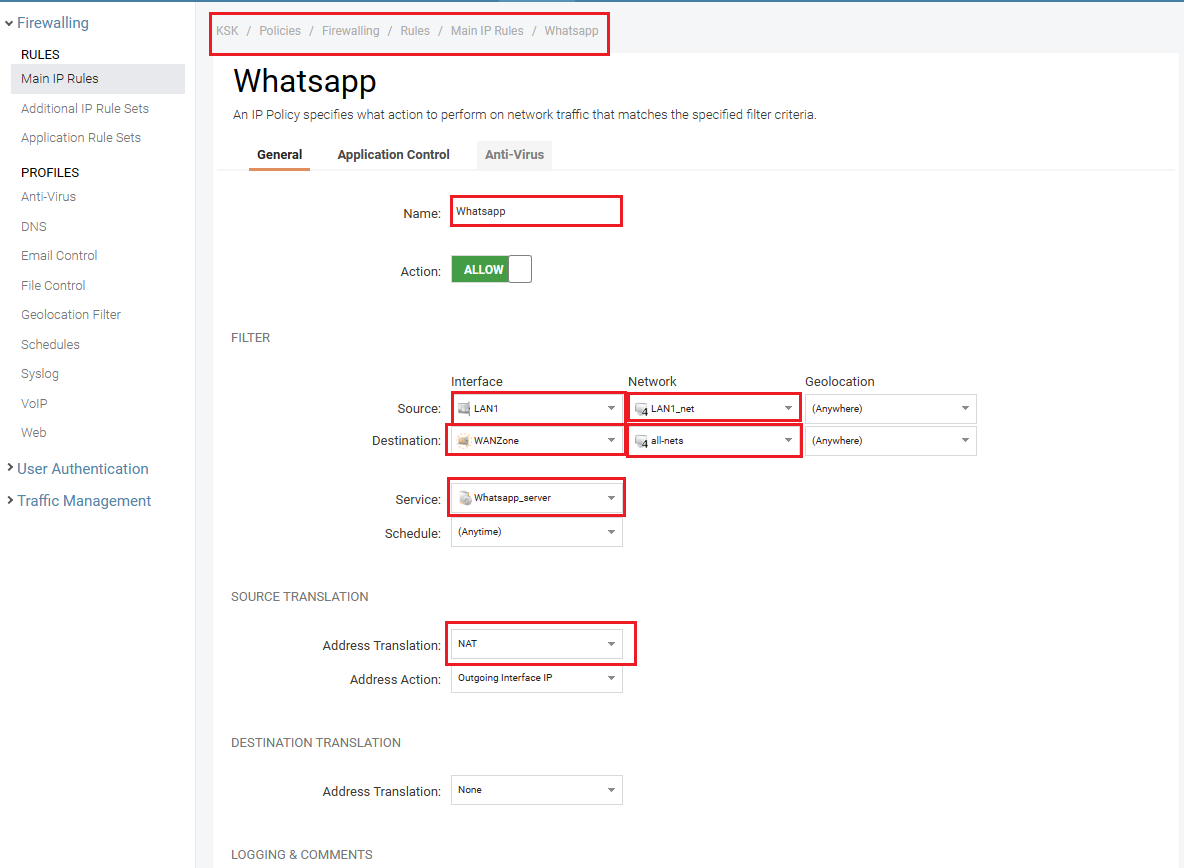1184x868 pixels.
Task: Click the all-nets network icon
Action: [641, 441]
